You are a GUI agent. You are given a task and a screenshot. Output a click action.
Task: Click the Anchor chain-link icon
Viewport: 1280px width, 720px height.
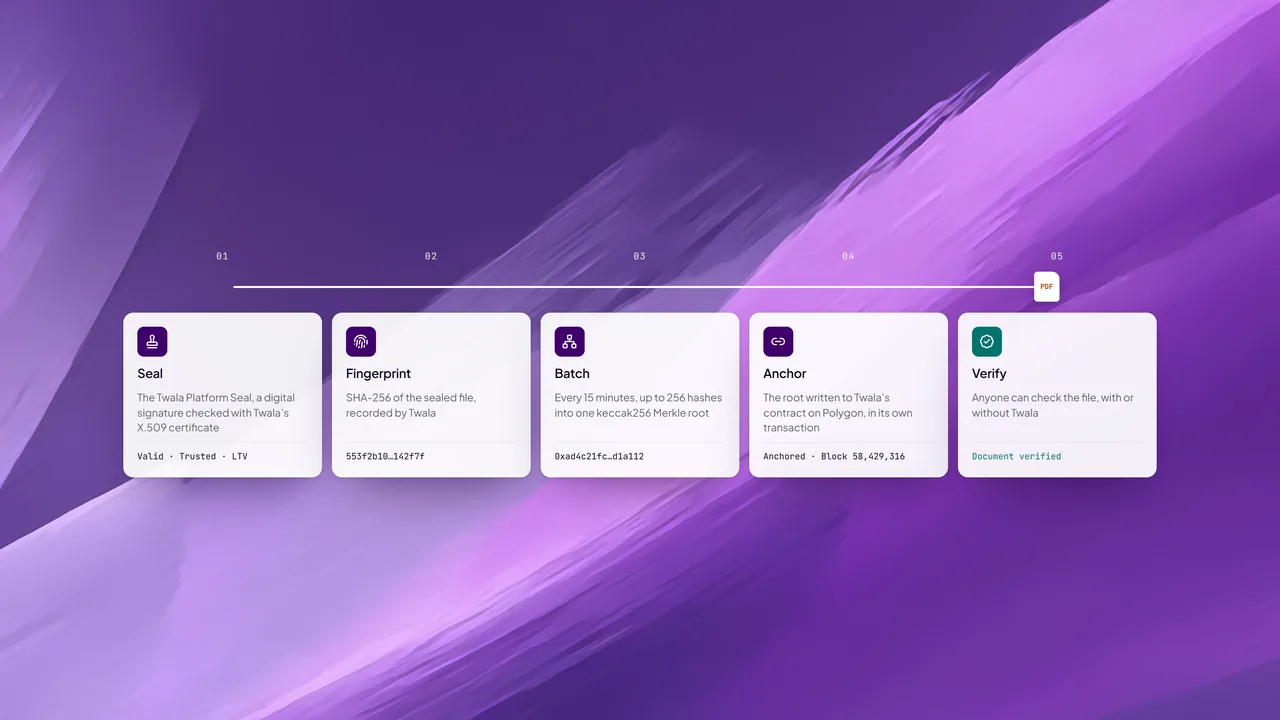point(778,342)
